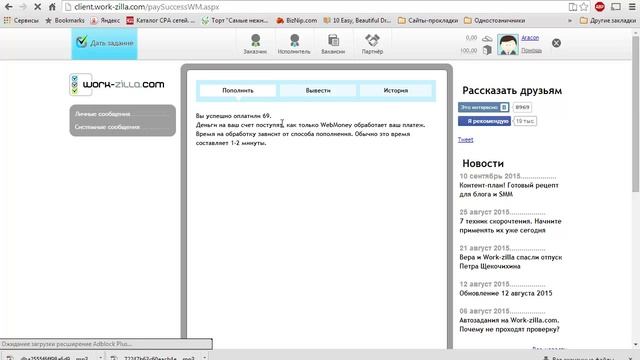This screenshot has width=640, height=360.
Task: Click the Aracon username link
Action: coord(530,38)
